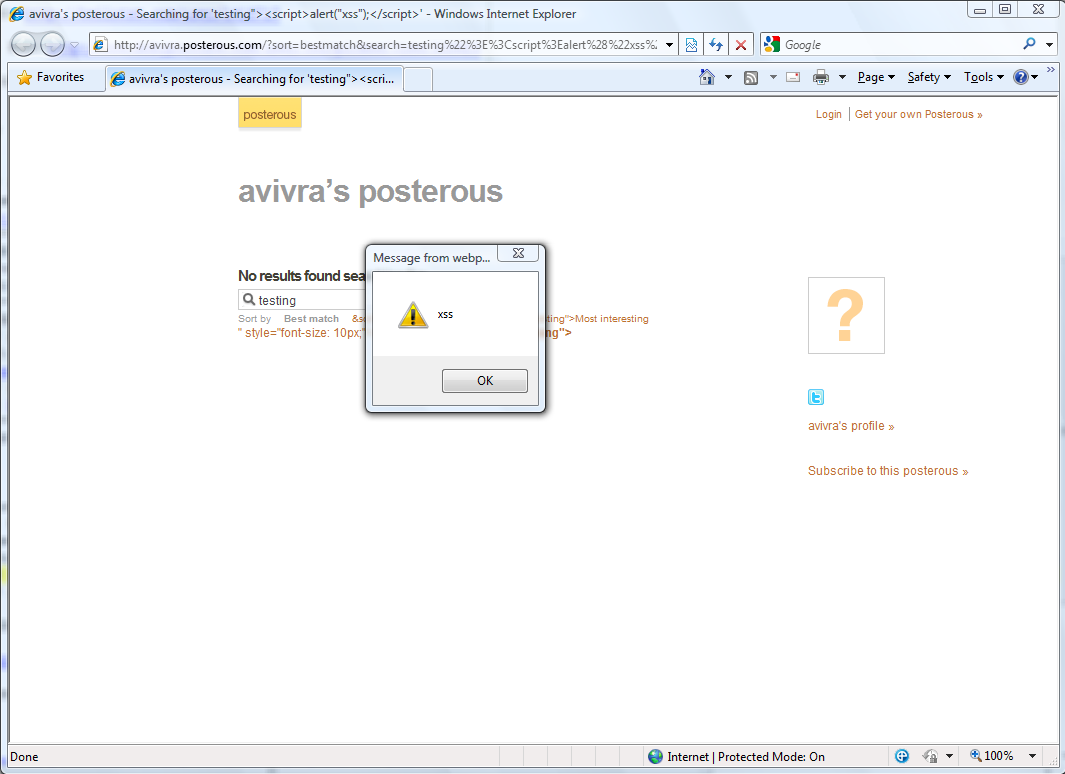This screenshot has width=1065, height=774.
Task: Click the 100% zoom level button
Action: (992, 756)
